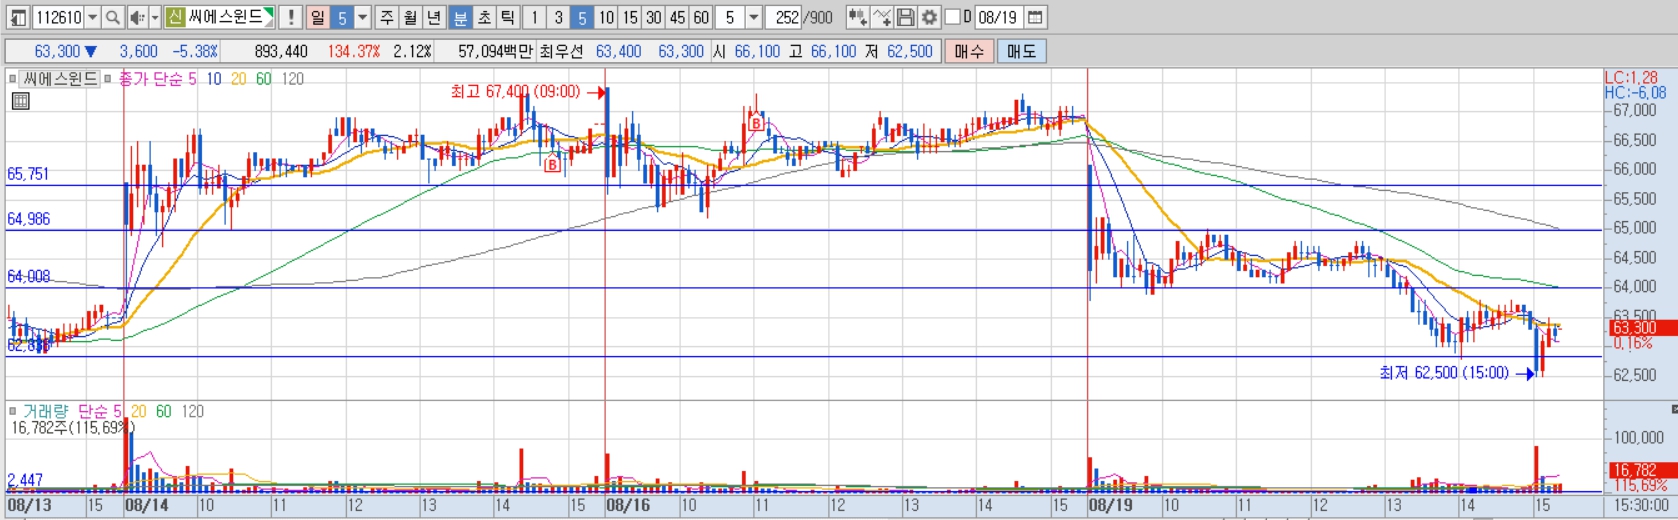Click the 20 moving average legend value
The width and height of the screenshot is (1678, 520).
click(x=238, y=78)
